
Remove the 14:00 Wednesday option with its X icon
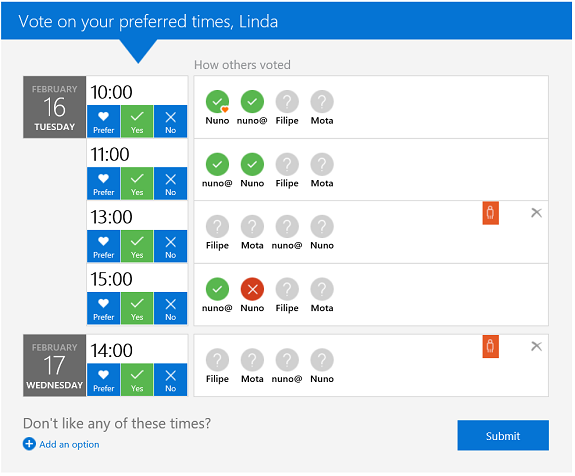tap(538, 347)
